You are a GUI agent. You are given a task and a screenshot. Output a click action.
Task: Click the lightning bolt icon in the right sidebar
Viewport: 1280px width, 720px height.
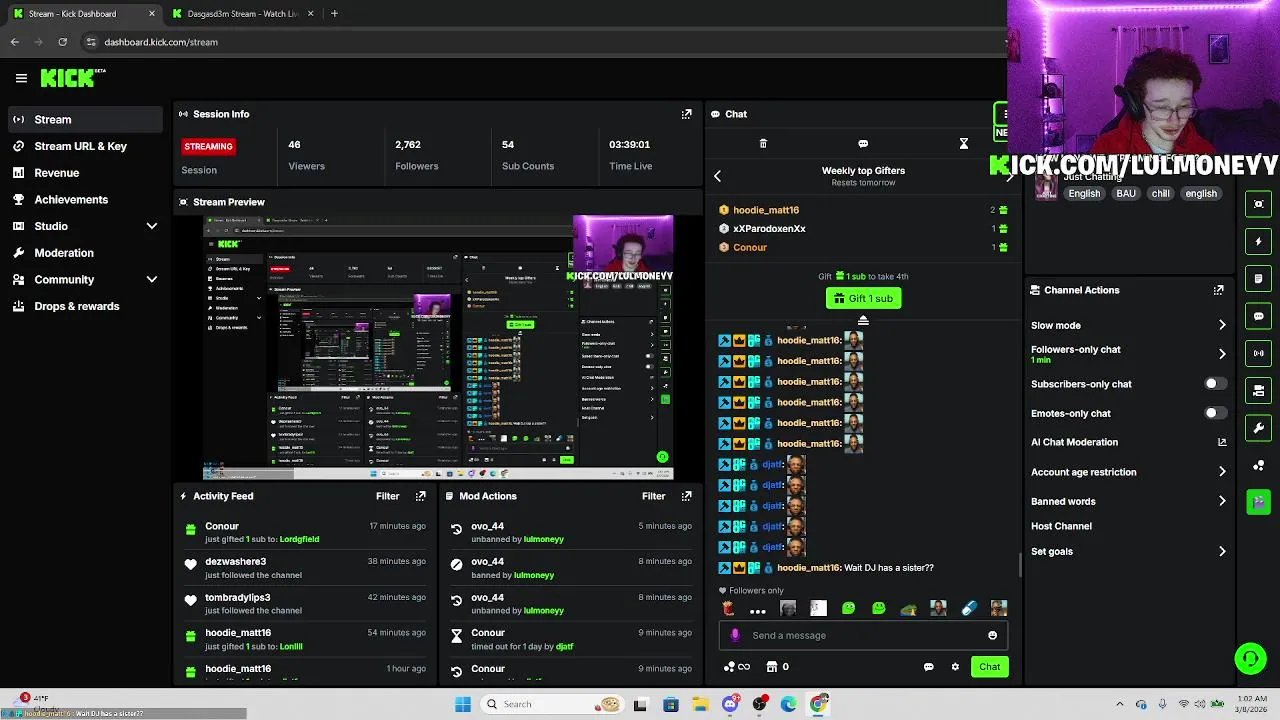1259,241
